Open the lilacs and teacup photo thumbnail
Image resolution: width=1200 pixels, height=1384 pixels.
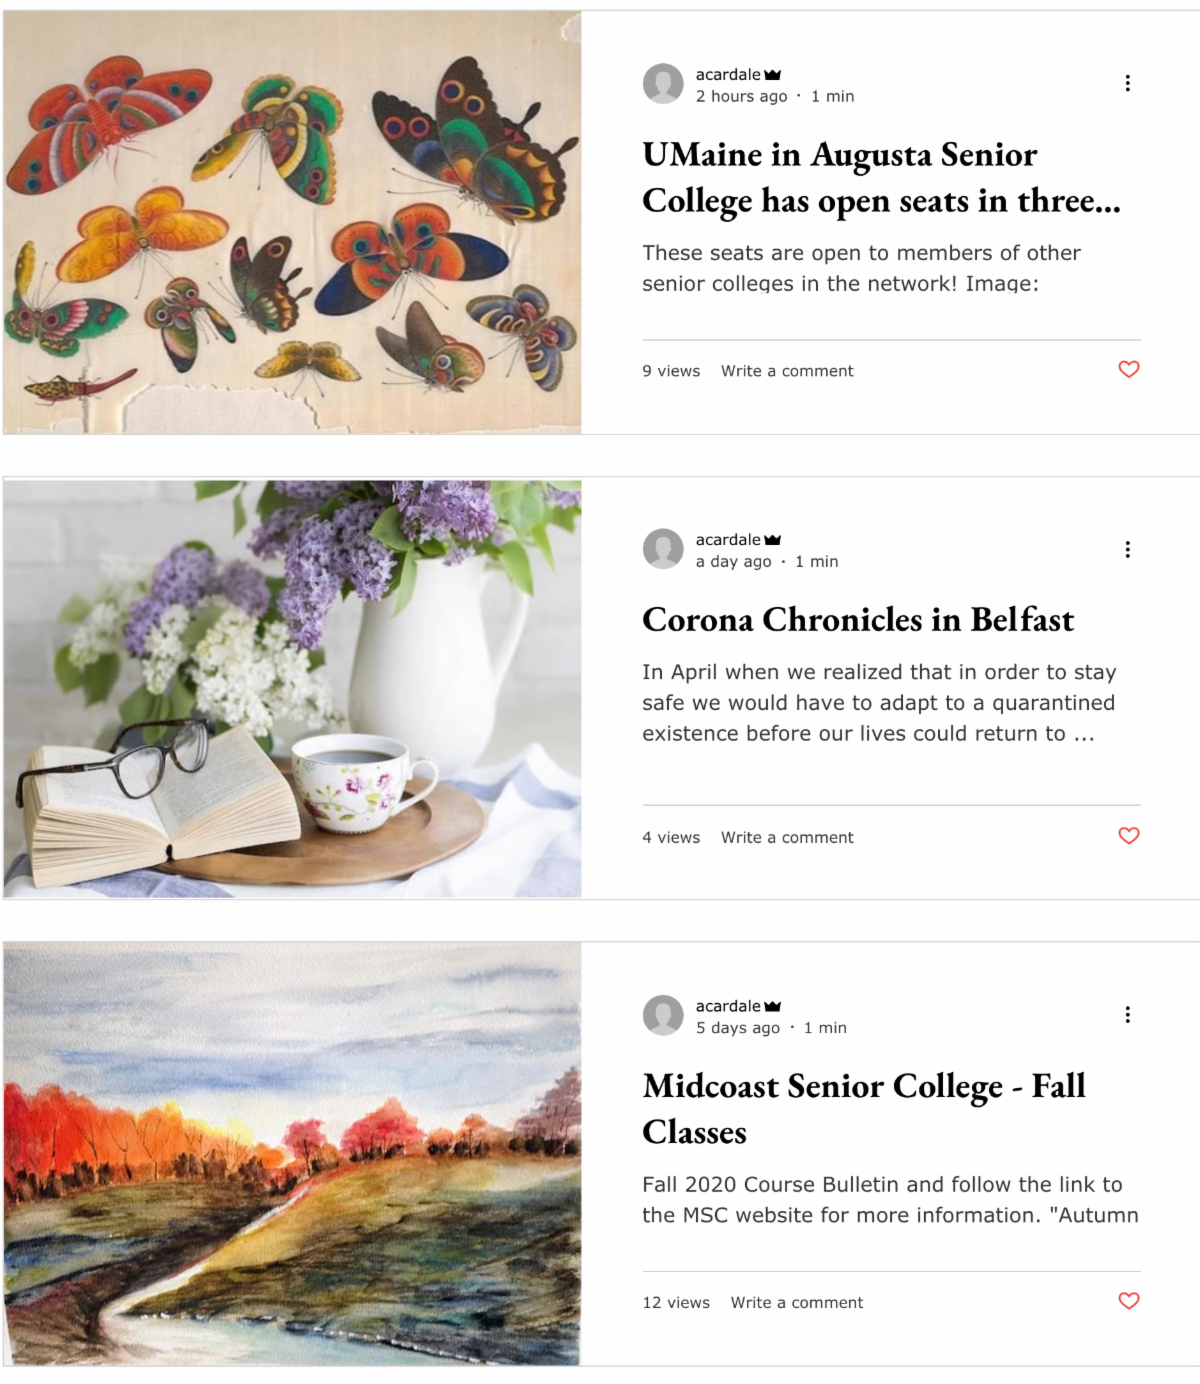(x=292, y=689)
